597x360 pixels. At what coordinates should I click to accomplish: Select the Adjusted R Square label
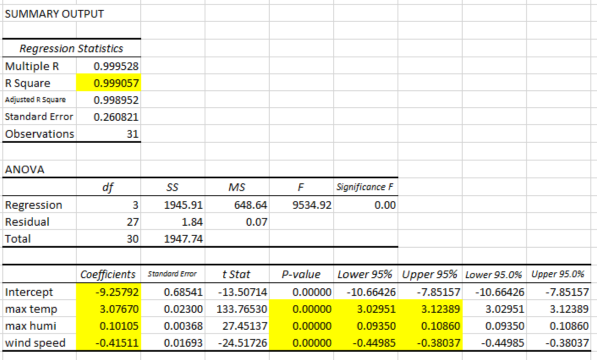click(35, 100)
